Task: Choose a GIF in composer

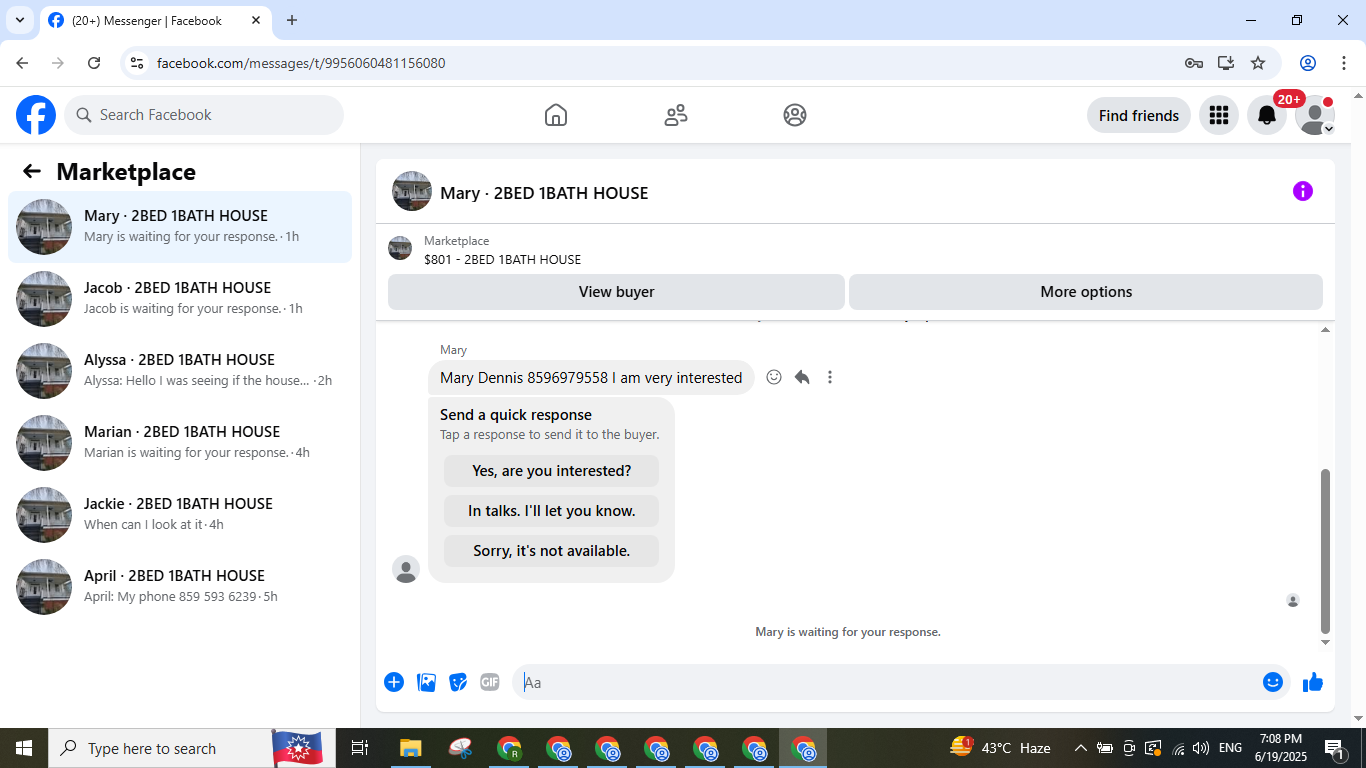Action: [x=489, y=682]
